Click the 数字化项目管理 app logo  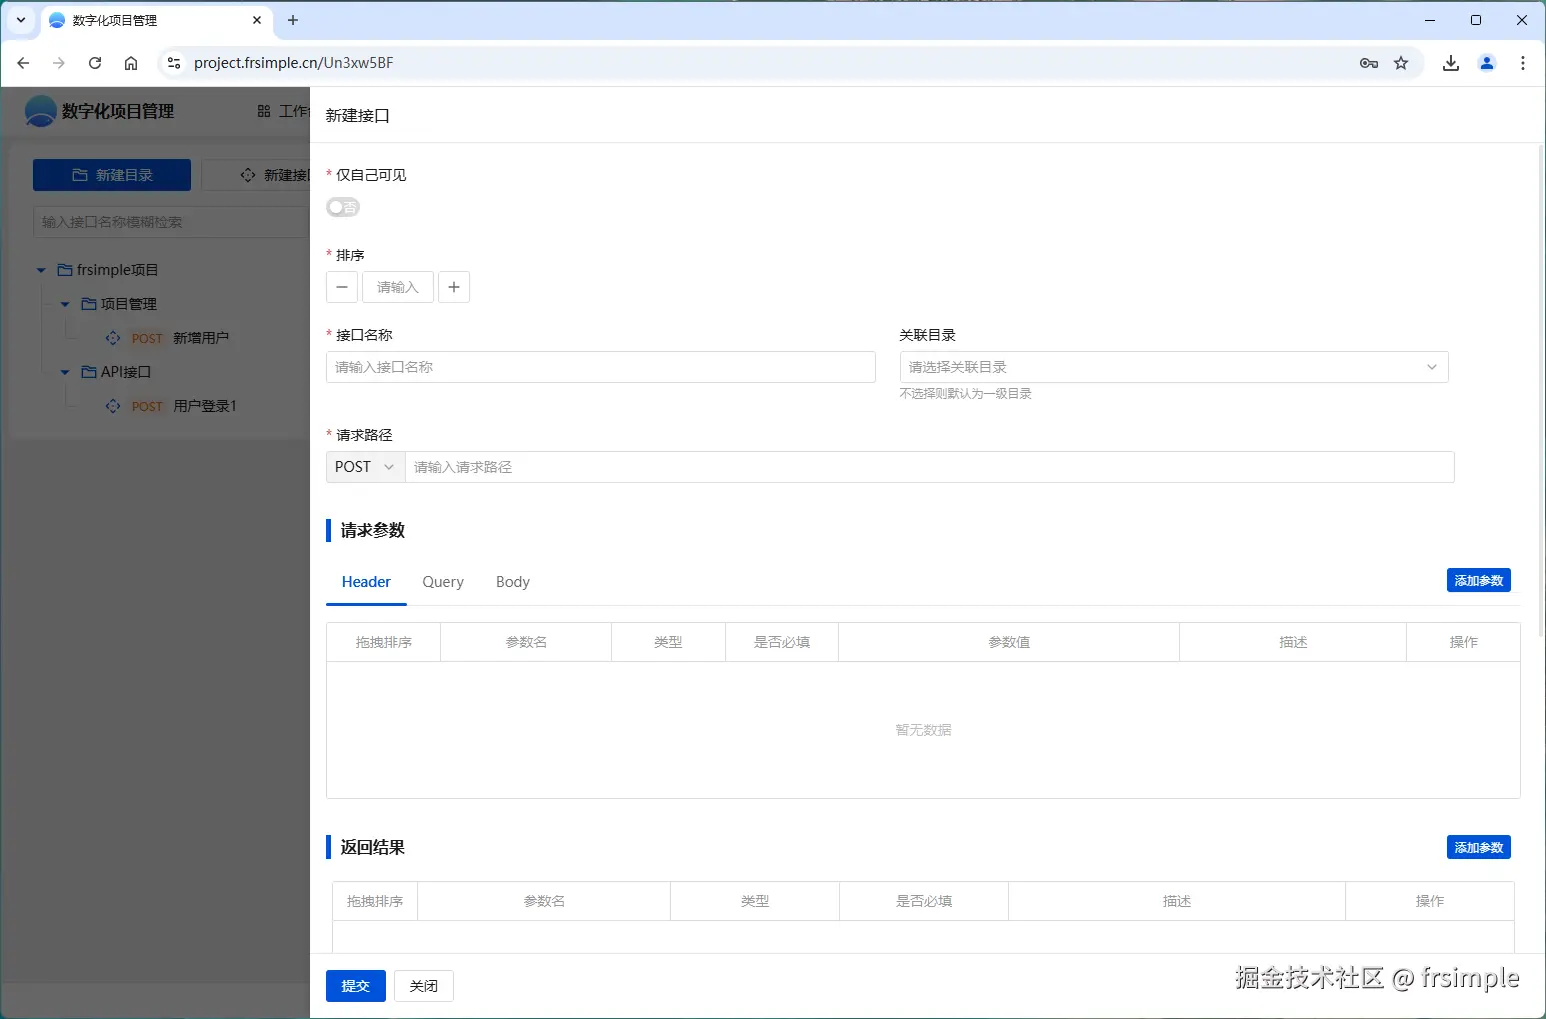(39, 111)
